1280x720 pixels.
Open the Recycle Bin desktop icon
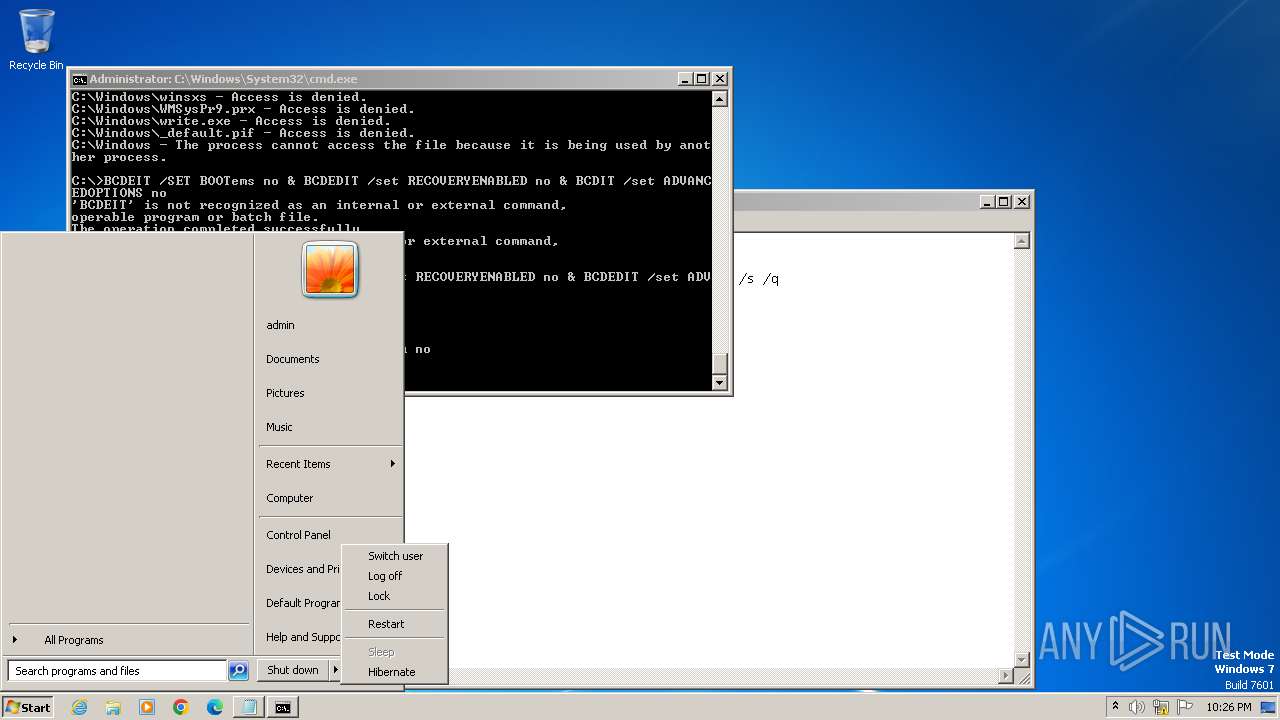[x=36, y=40]
